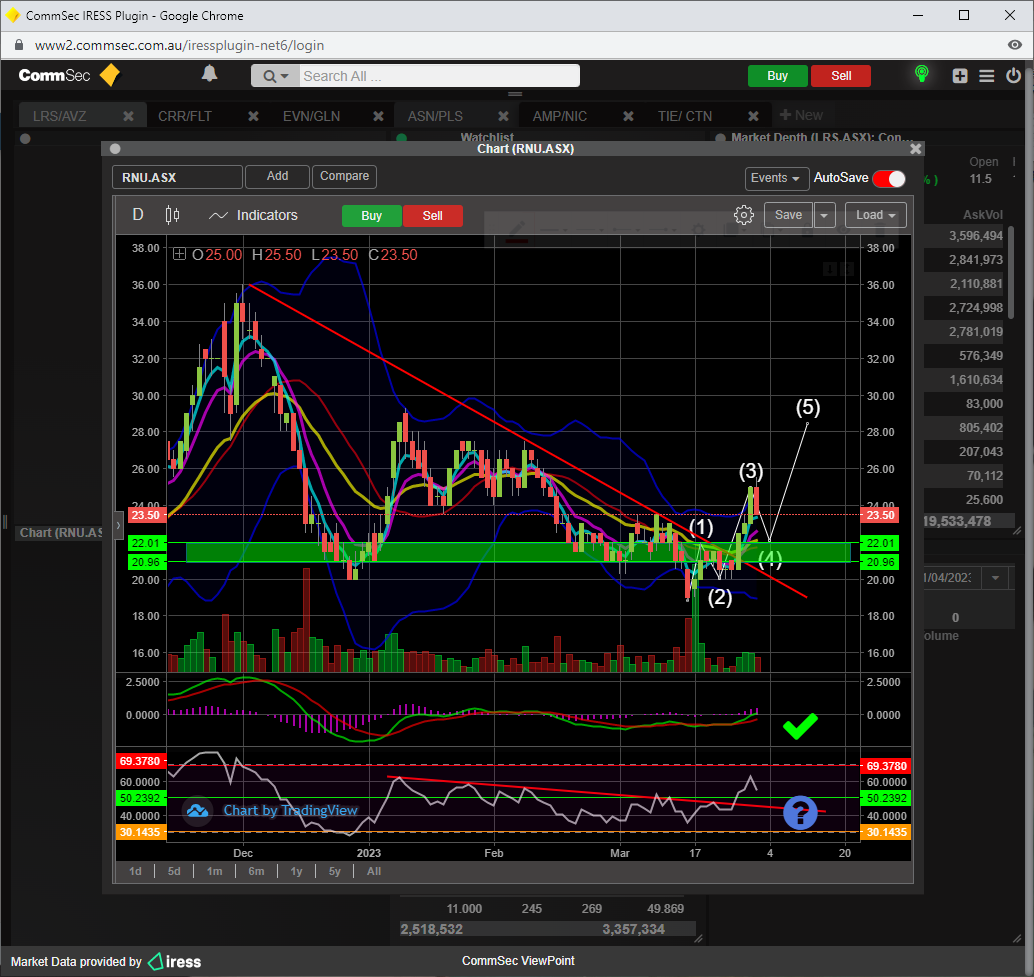
Task: Expand the Save options arrow
Action: pos(824,215)
